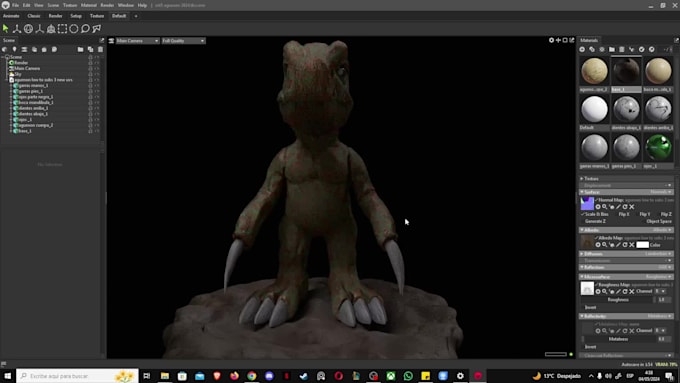This screenshot has width=680, height=383.
Task: Delete selected material with trash icon
Action: (621, 49)
